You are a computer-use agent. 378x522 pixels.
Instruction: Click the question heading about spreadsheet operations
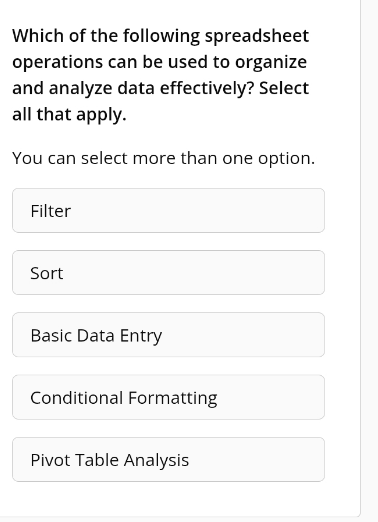161,75
